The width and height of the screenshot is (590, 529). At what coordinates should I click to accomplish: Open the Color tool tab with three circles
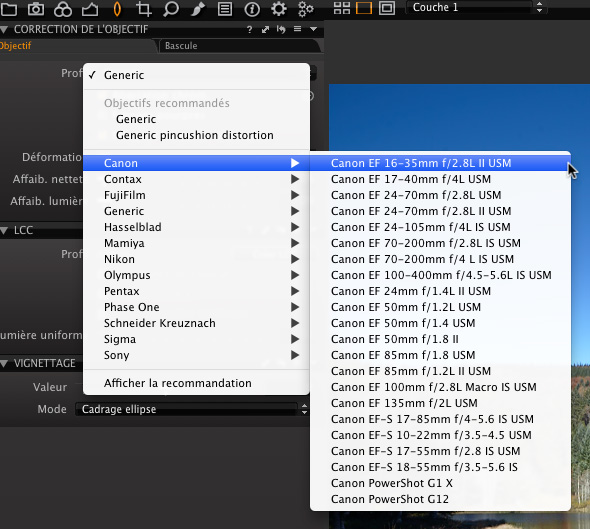(x=63, y=9)
